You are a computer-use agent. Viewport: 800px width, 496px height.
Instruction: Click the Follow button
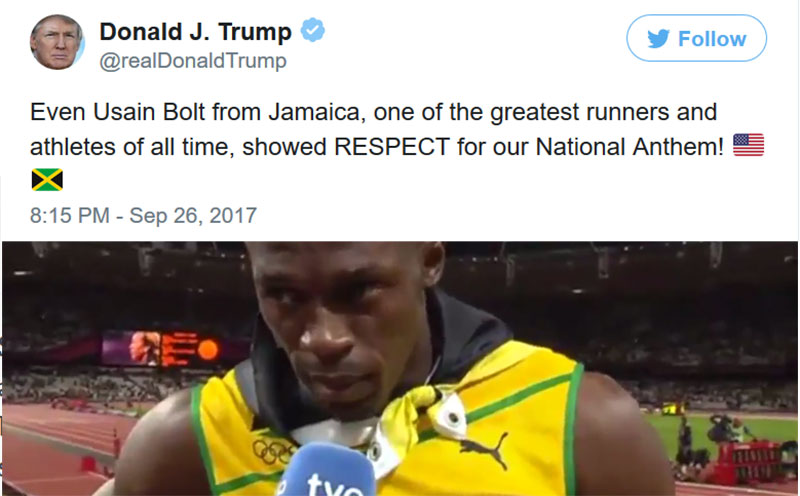coord(696,38)
